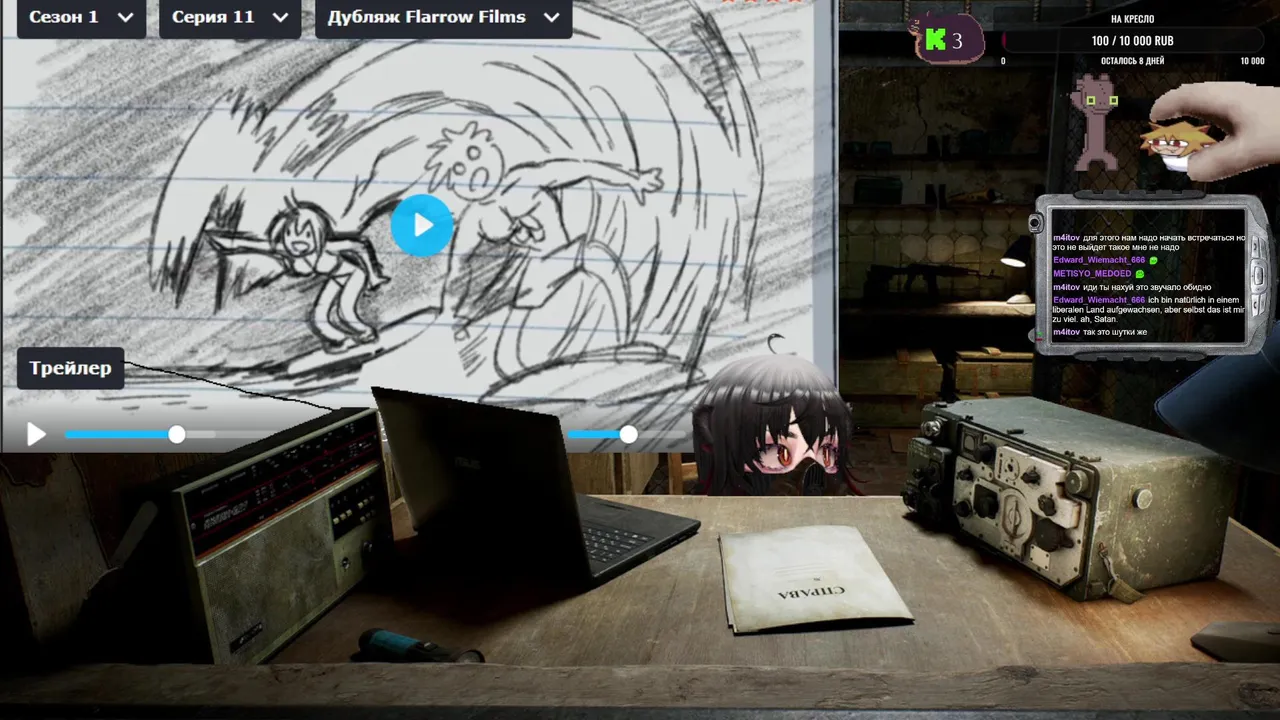Click the small play icon in player controls
This screenshot has width=1280, height=720.
coord(36,434)
